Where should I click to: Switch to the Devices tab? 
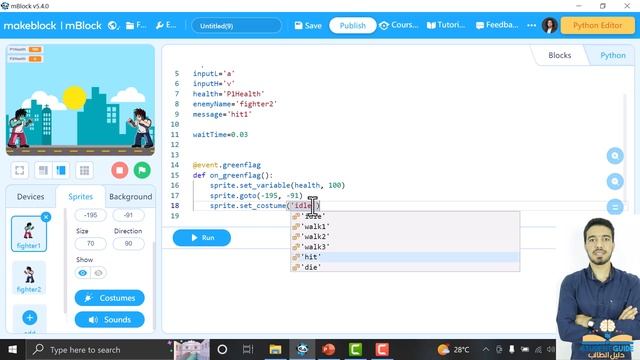[31, 197]
